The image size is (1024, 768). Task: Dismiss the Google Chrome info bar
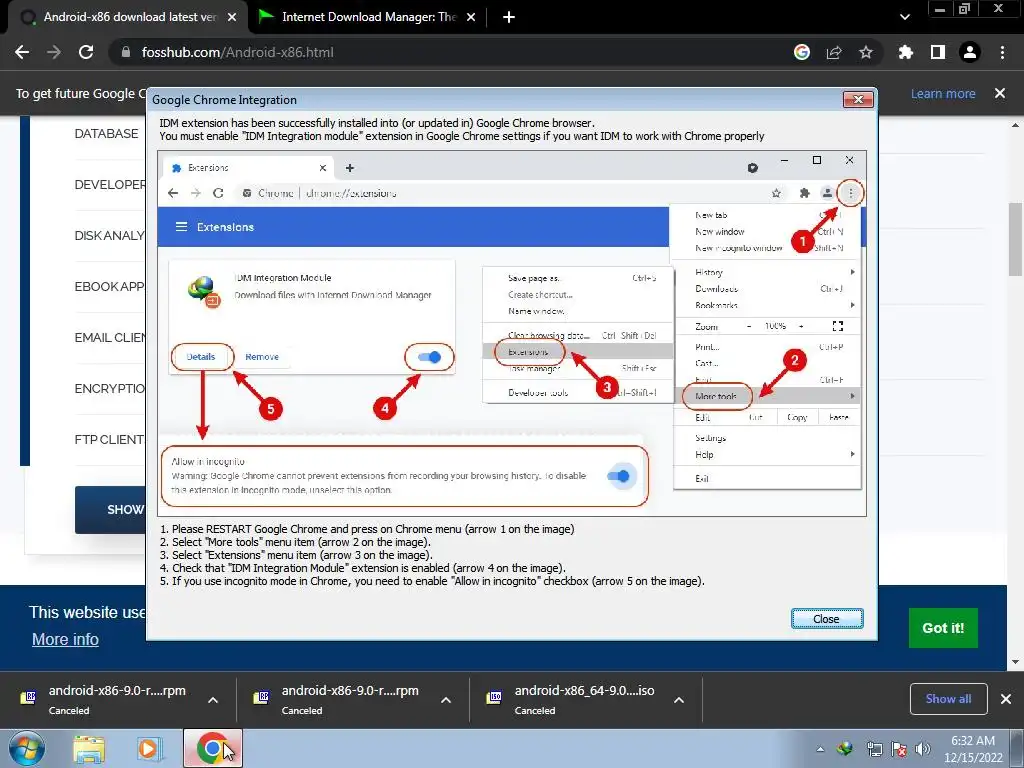(x=1000, y=93)
